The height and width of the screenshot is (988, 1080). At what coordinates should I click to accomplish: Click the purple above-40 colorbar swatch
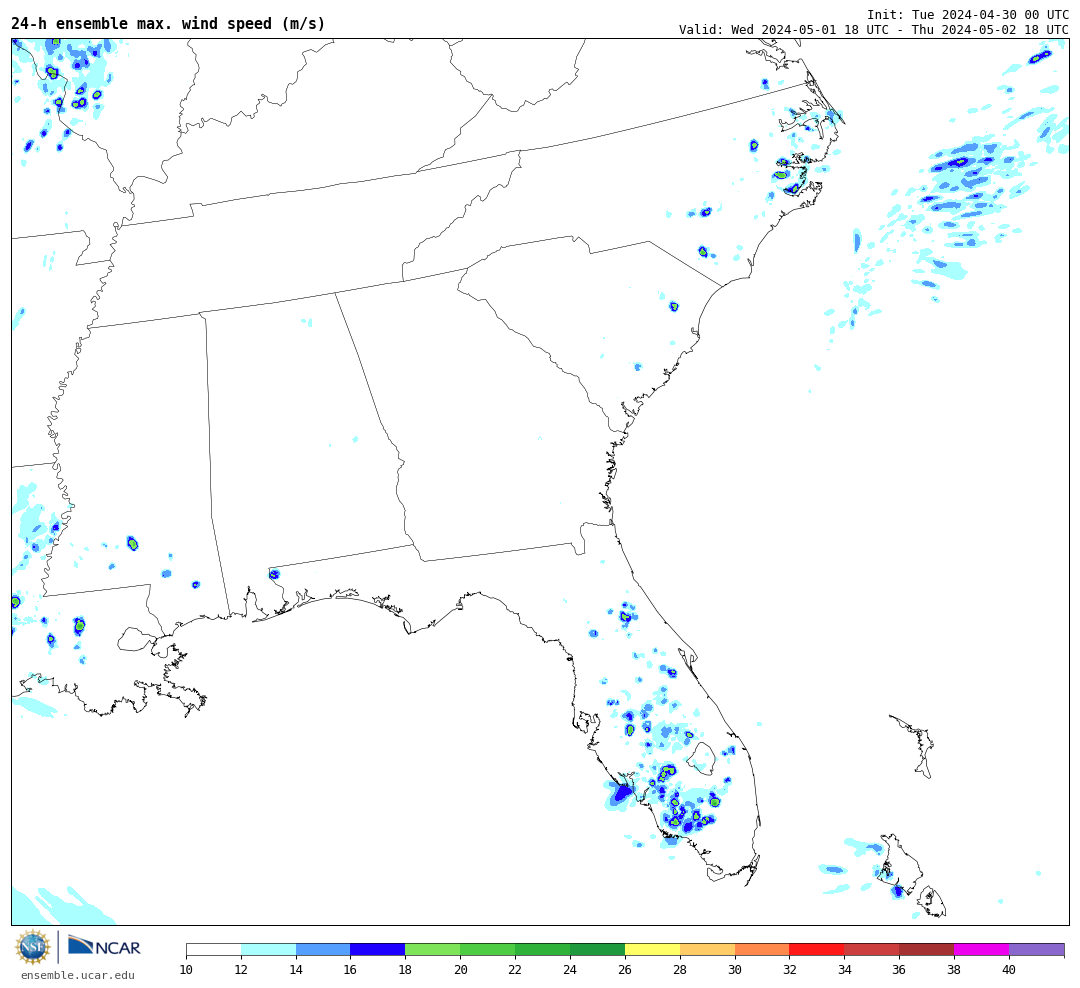(x=1037, y=950)
